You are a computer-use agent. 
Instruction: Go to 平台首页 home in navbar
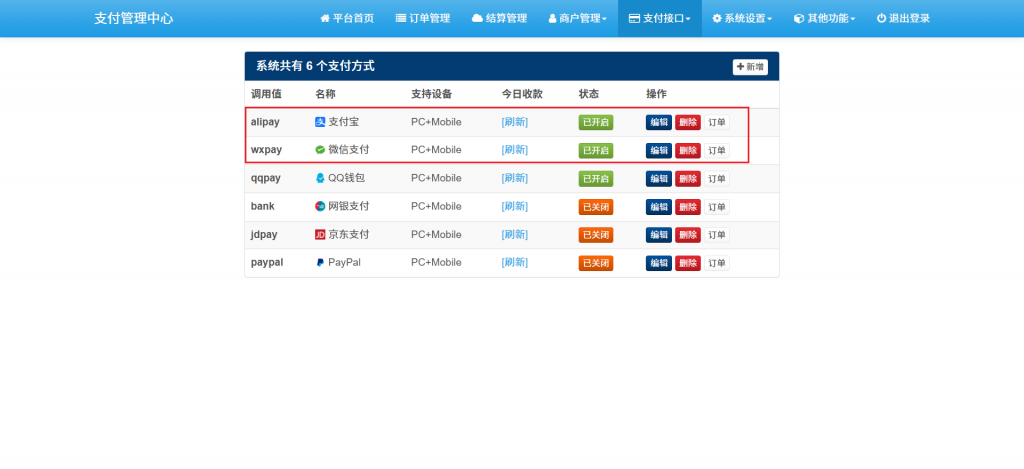[x=346, y=18]
